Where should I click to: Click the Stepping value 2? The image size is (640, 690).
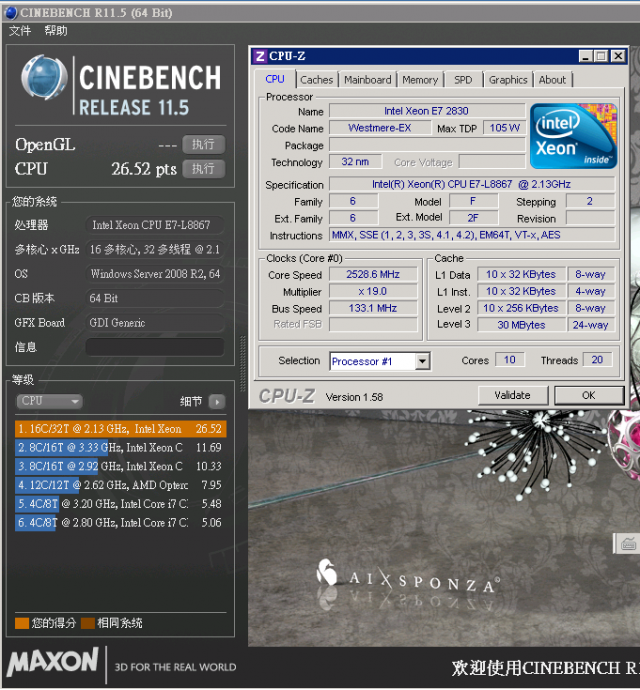click(590, 201)
